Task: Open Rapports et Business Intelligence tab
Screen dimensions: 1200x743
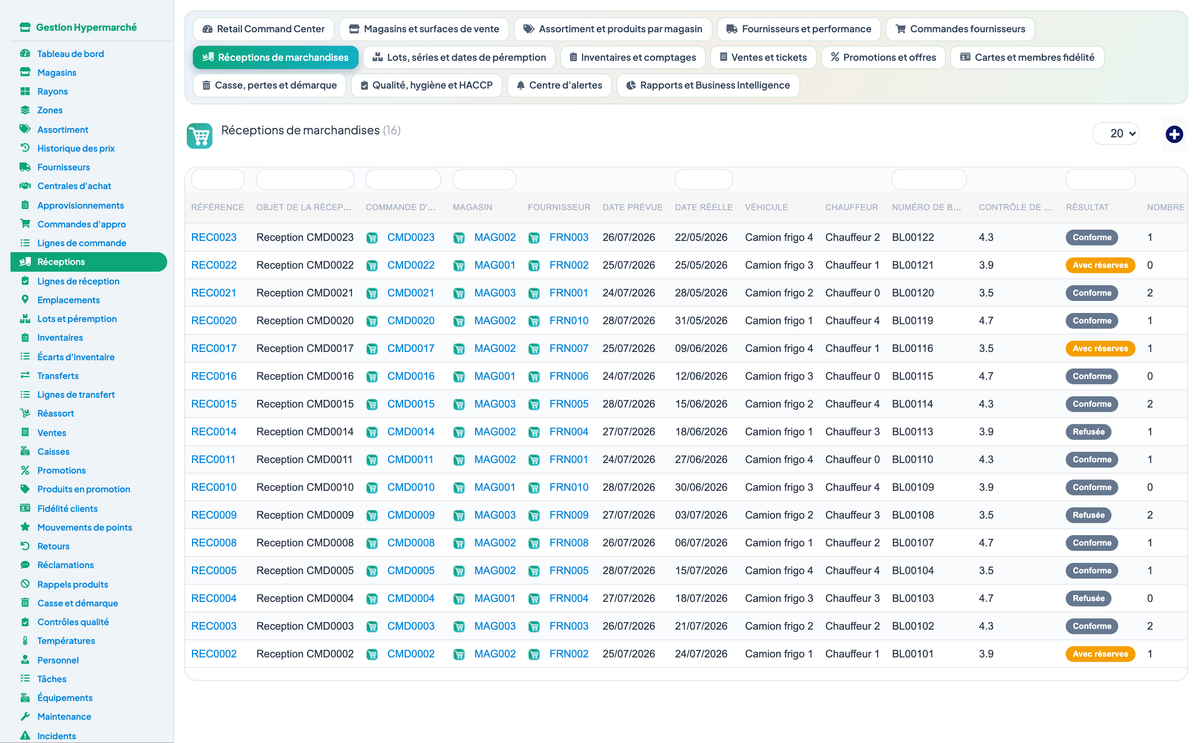Action: point(708,85)
